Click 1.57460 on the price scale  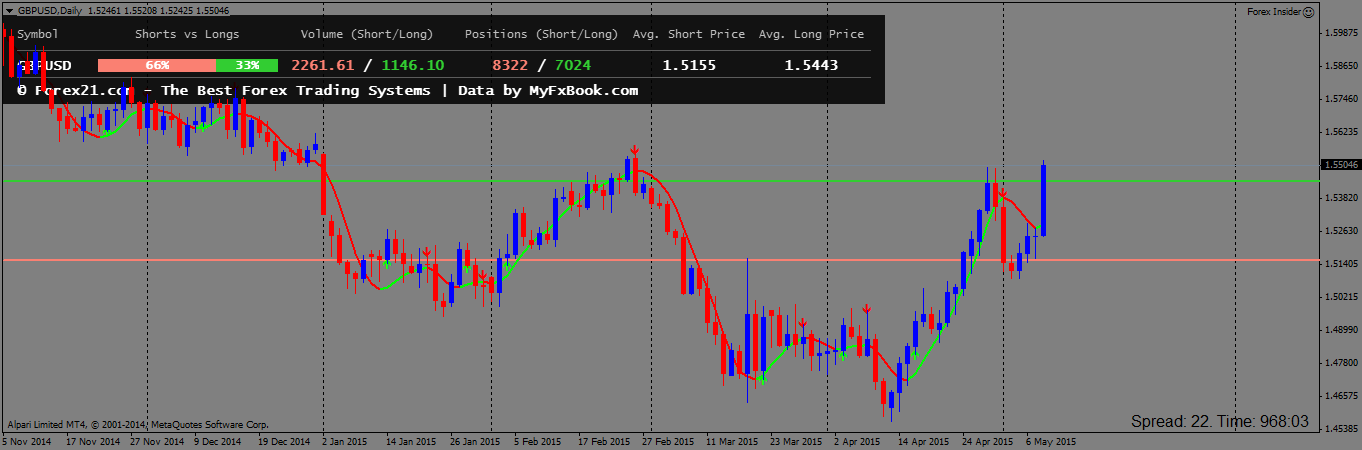coord(1341,99)
